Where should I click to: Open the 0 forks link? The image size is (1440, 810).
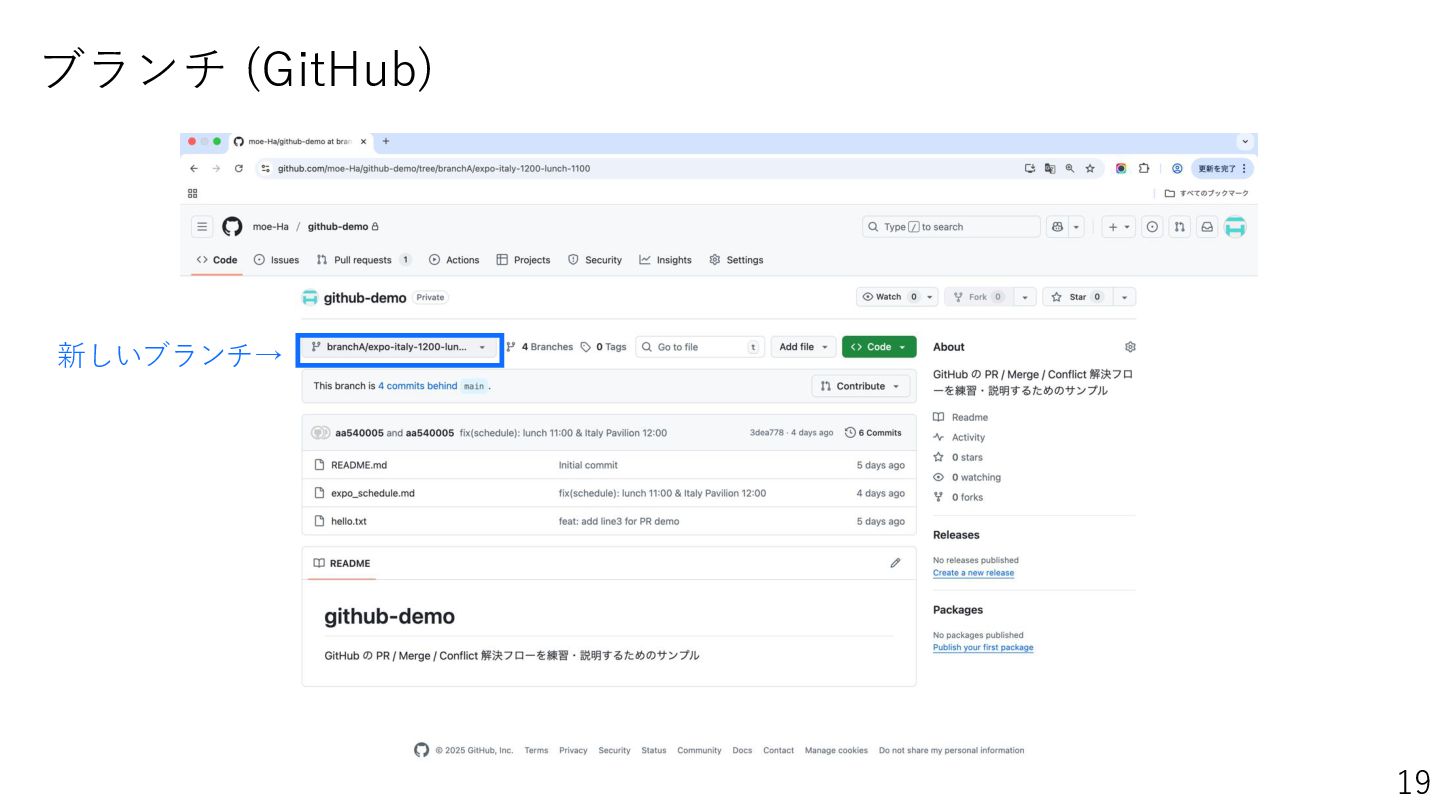958,497
